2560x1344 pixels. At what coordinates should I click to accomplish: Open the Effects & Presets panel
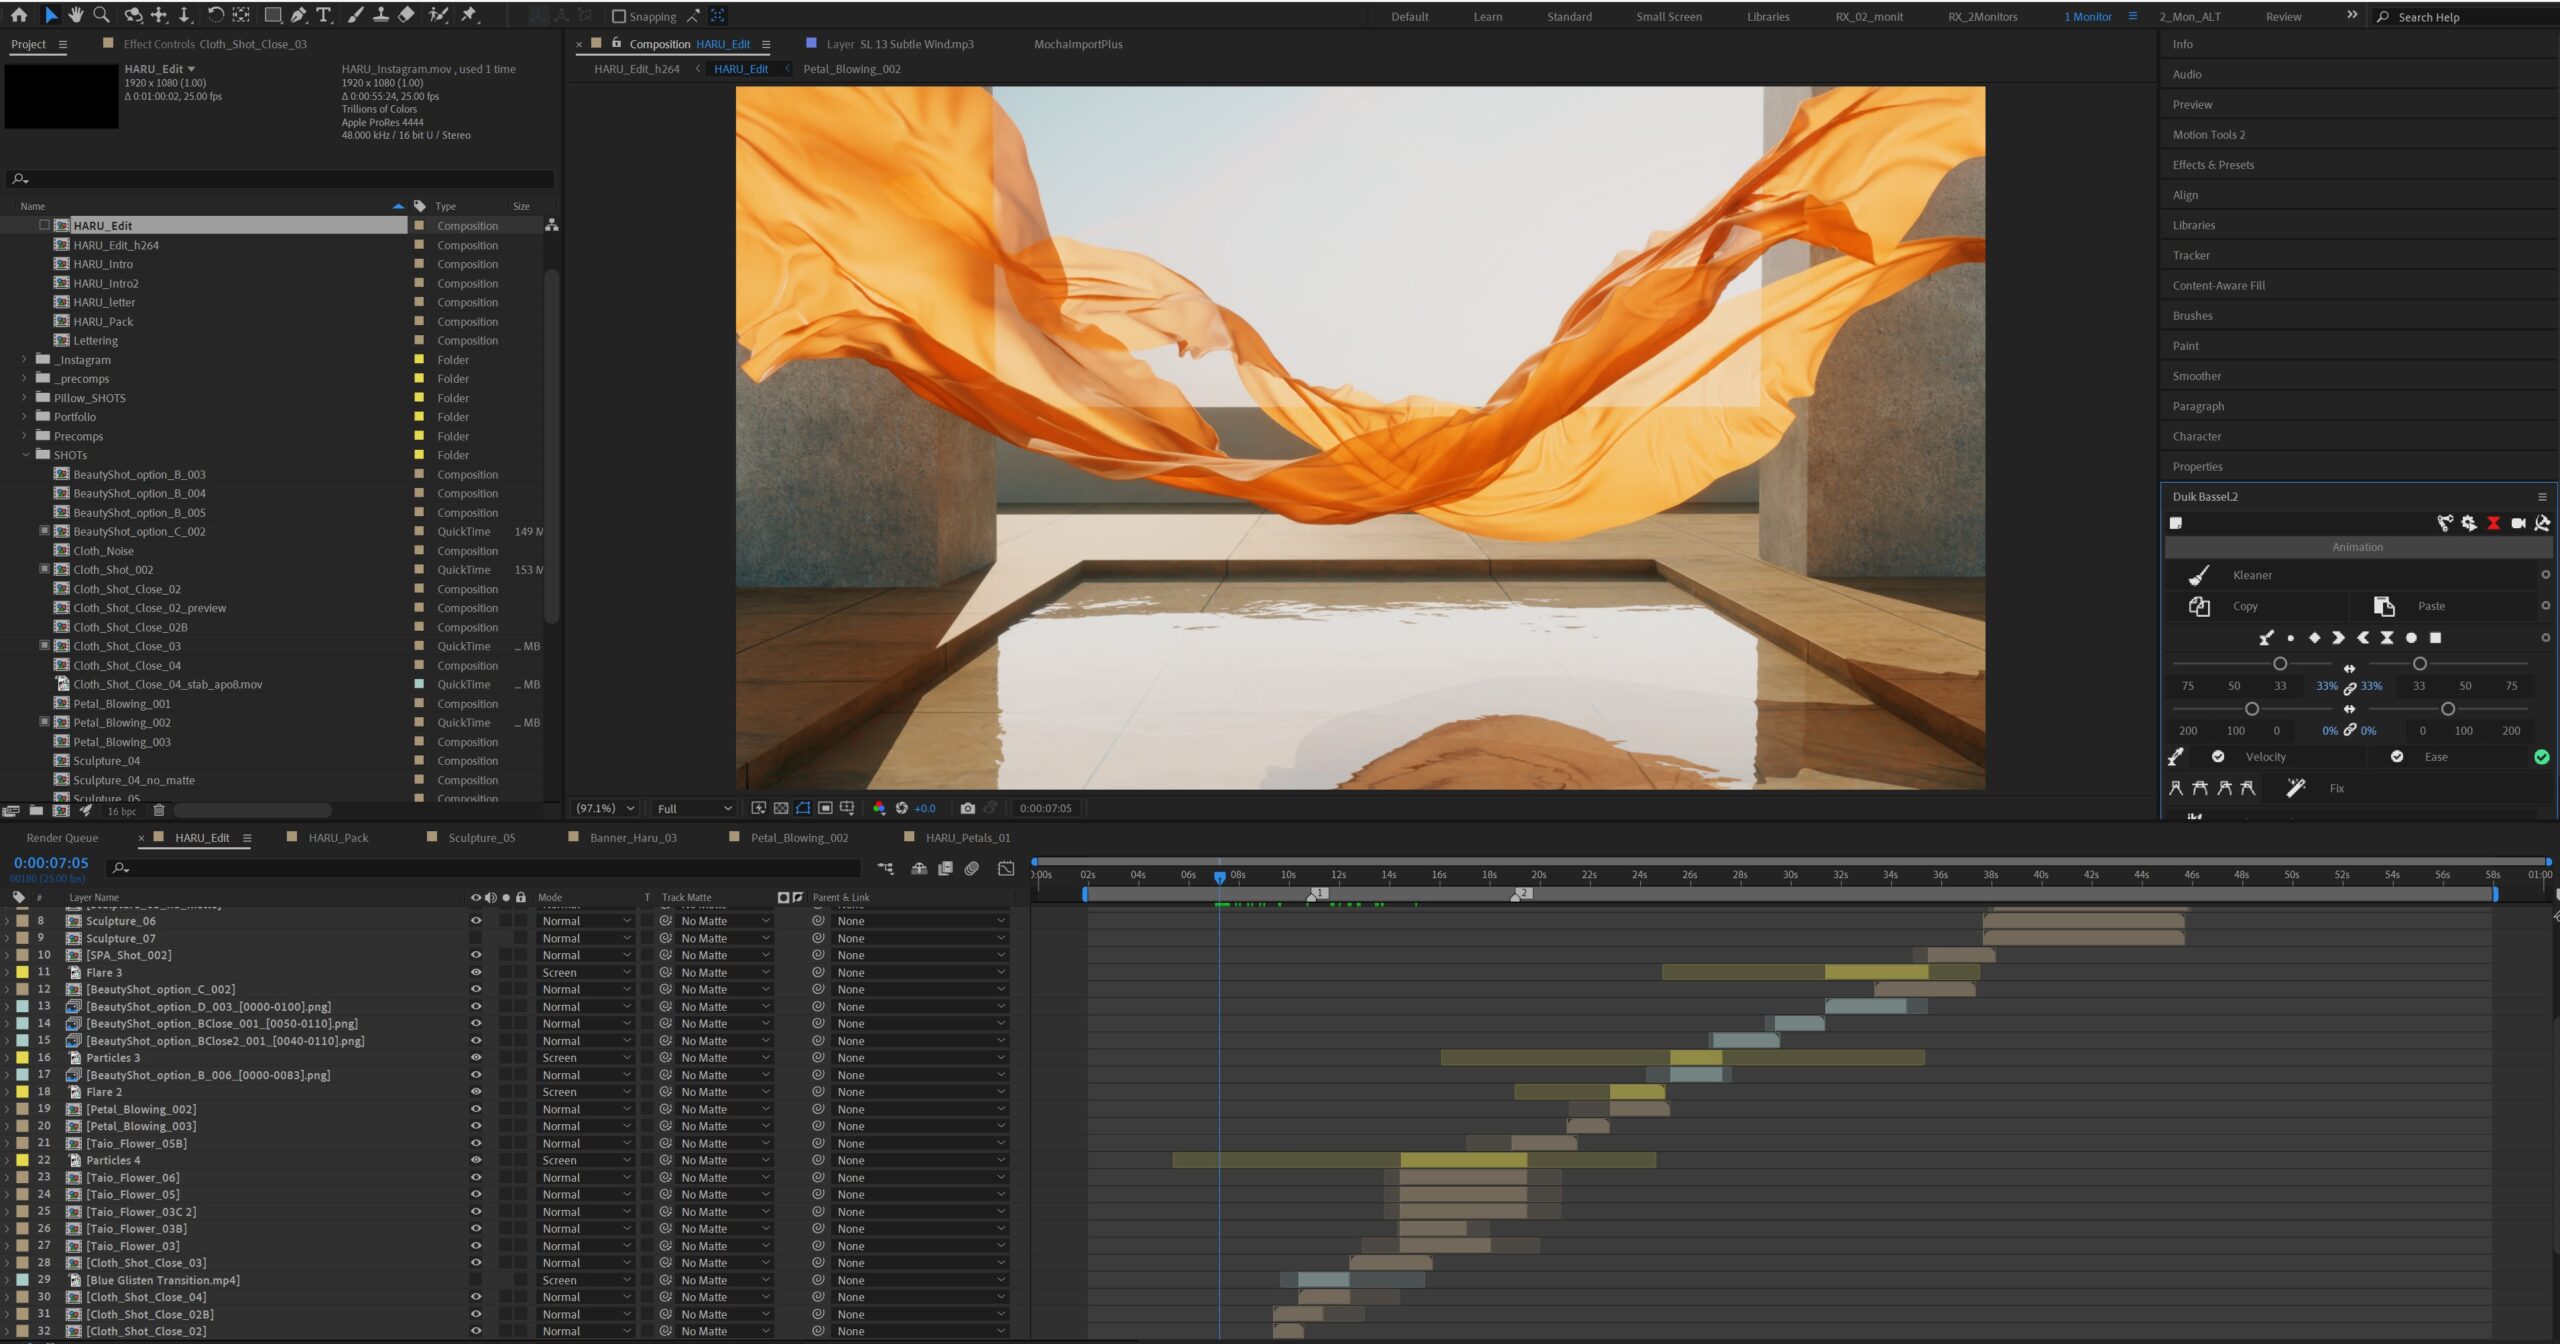pyautogui.click(x=2213, y=165)
